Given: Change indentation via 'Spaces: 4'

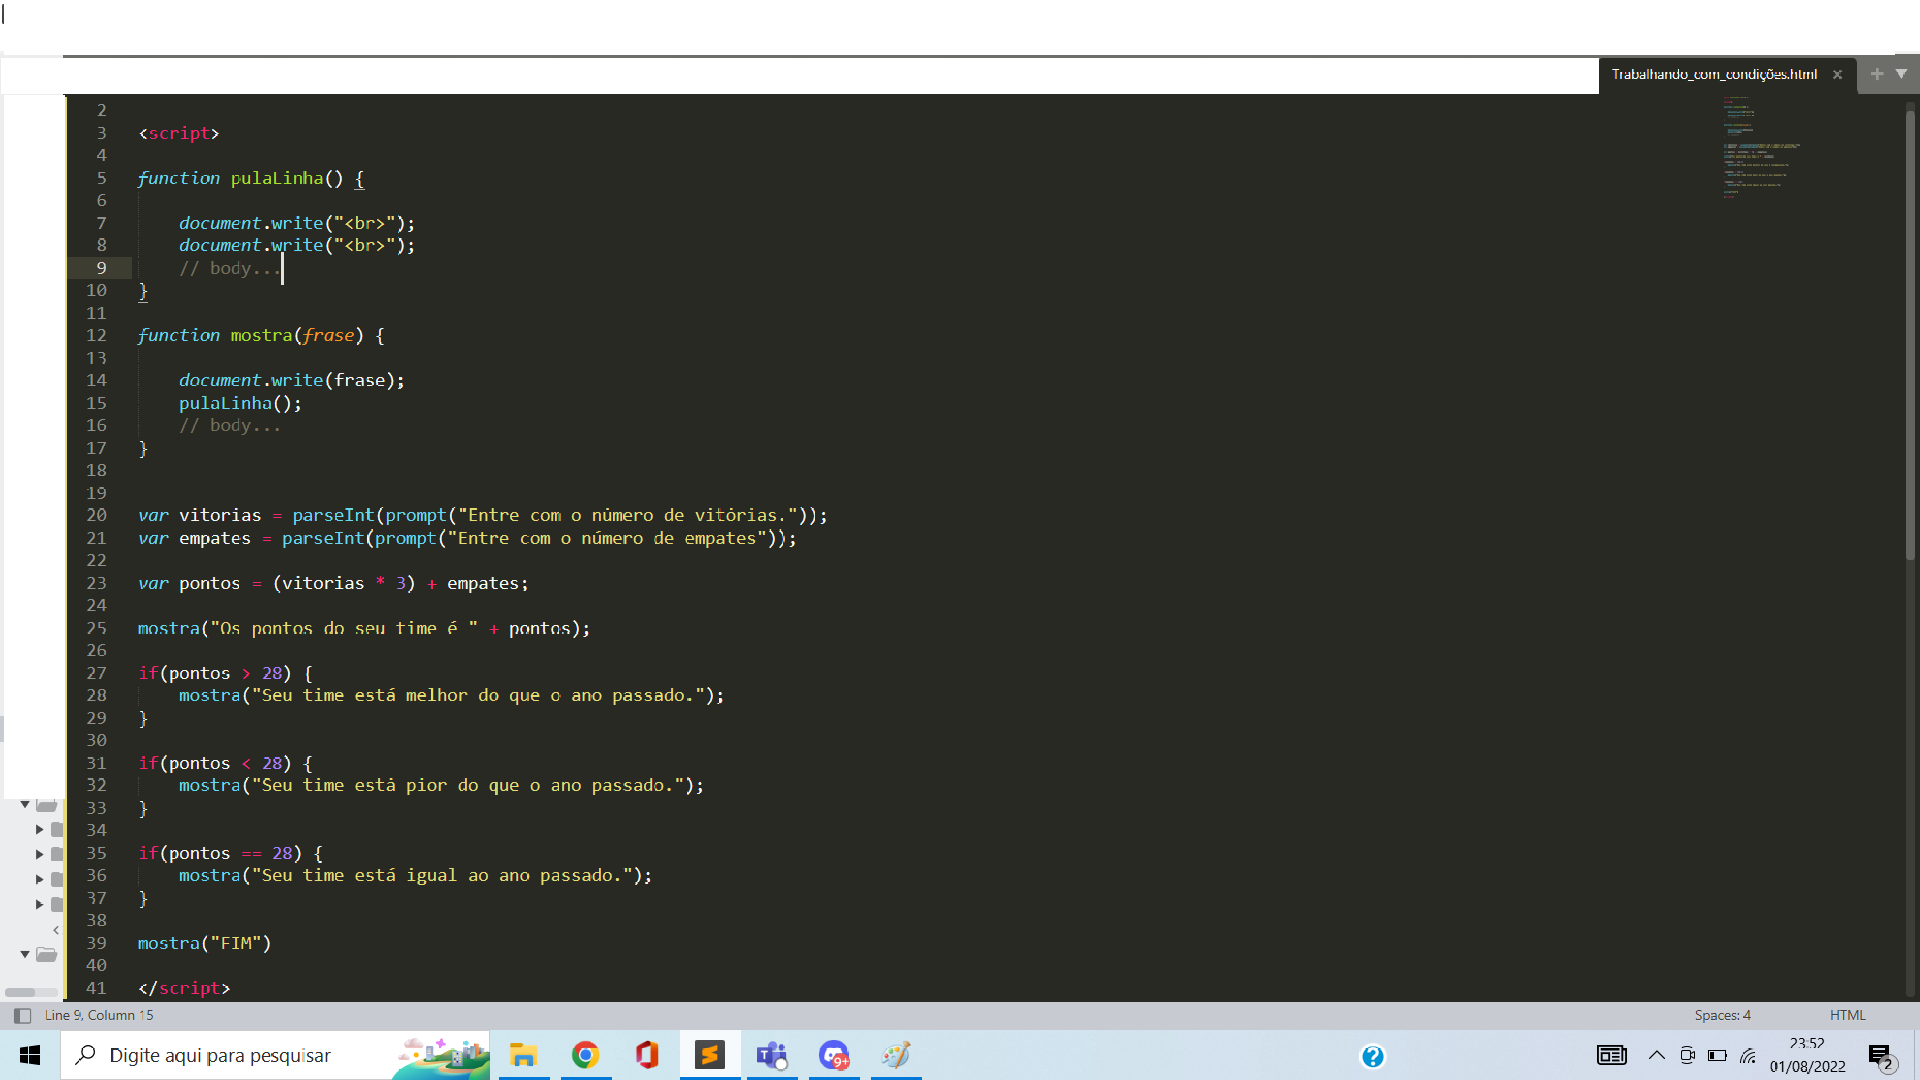Looking at the screenshot, I should coord(1722,1015).
